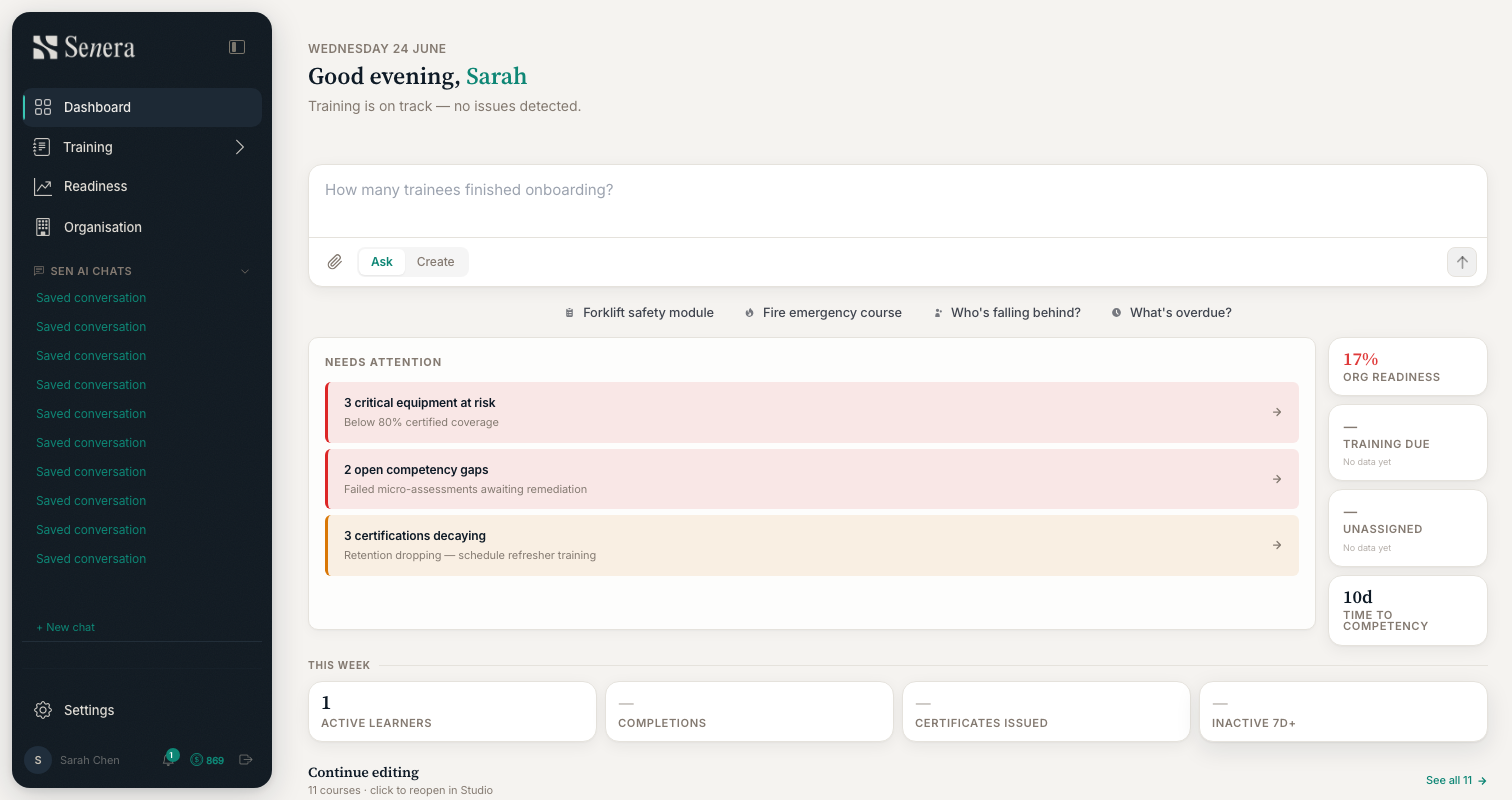This screenshot has height=800, width=1512.
Task: Click the send arrow button
Action: tap(1462, 262)
